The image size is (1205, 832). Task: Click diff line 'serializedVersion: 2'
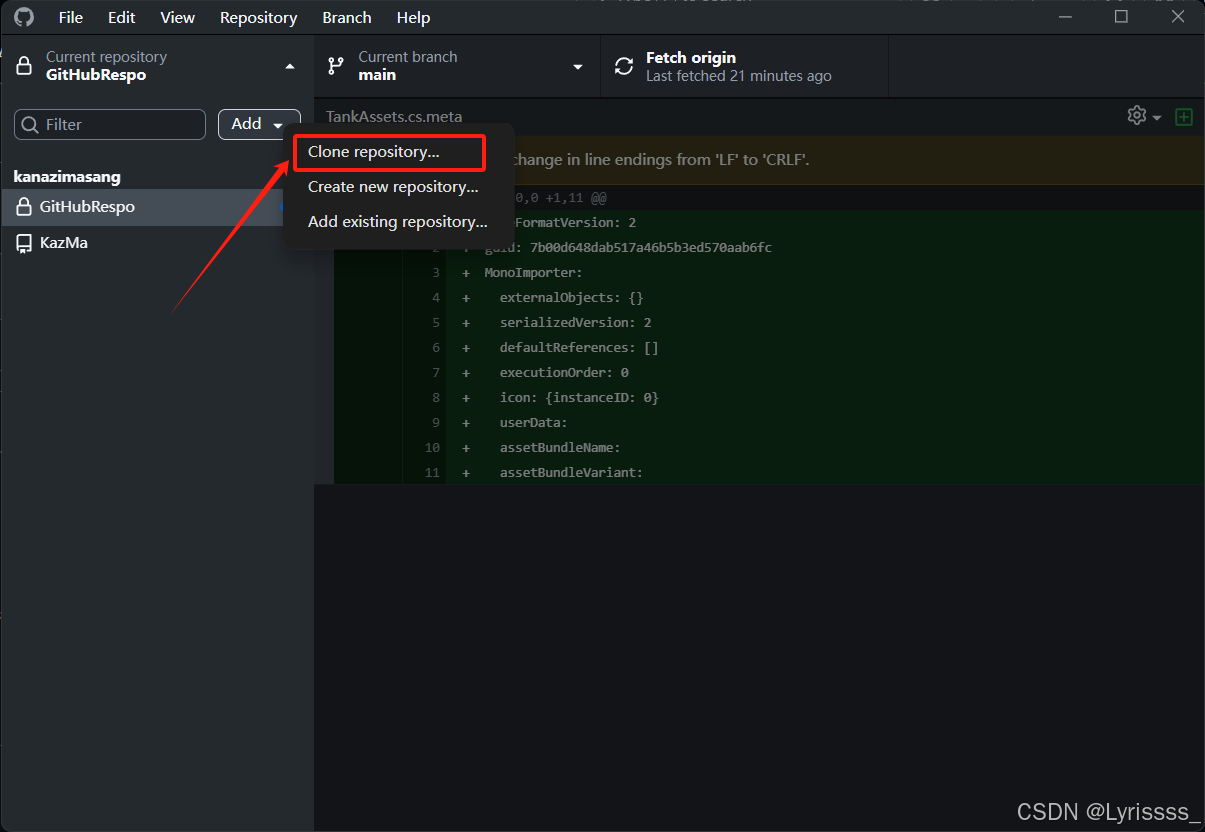(575, 322)
